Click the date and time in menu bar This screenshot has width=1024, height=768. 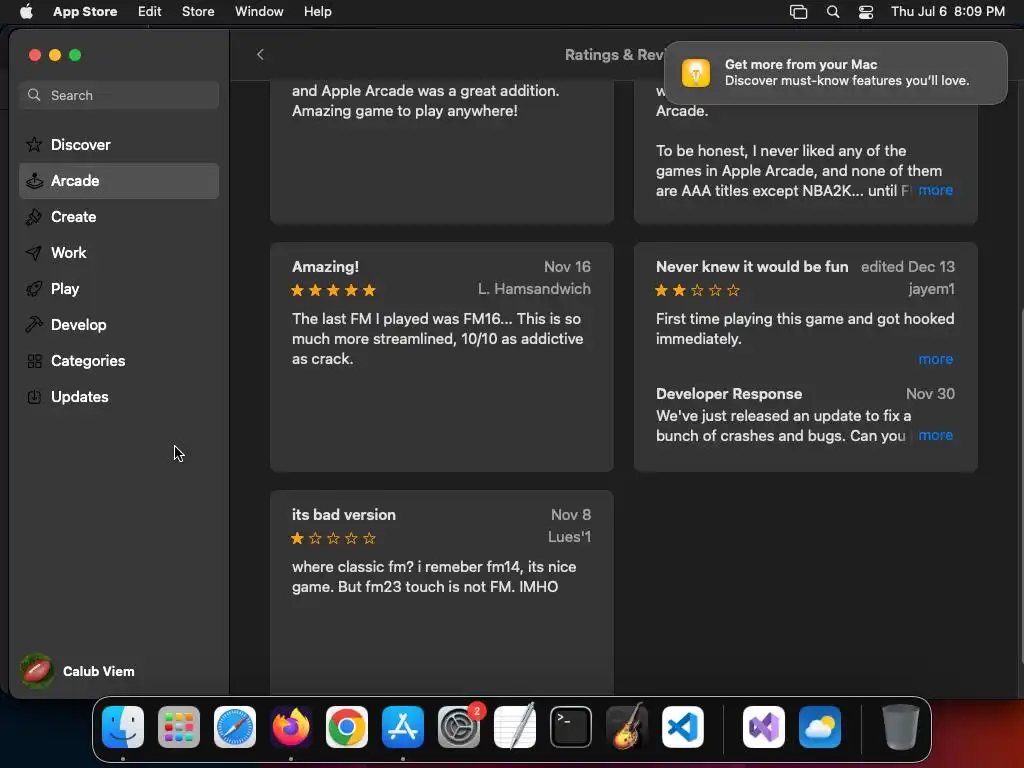click(x=948, y=12)
